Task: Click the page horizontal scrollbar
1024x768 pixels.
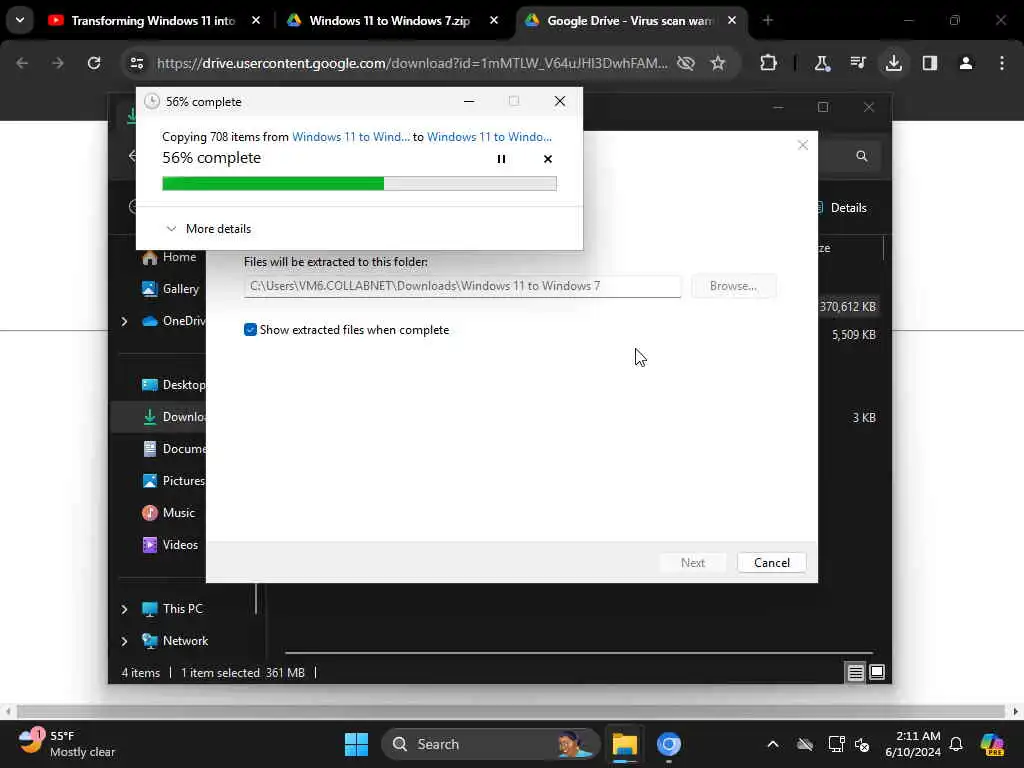Action: (510, 711)
